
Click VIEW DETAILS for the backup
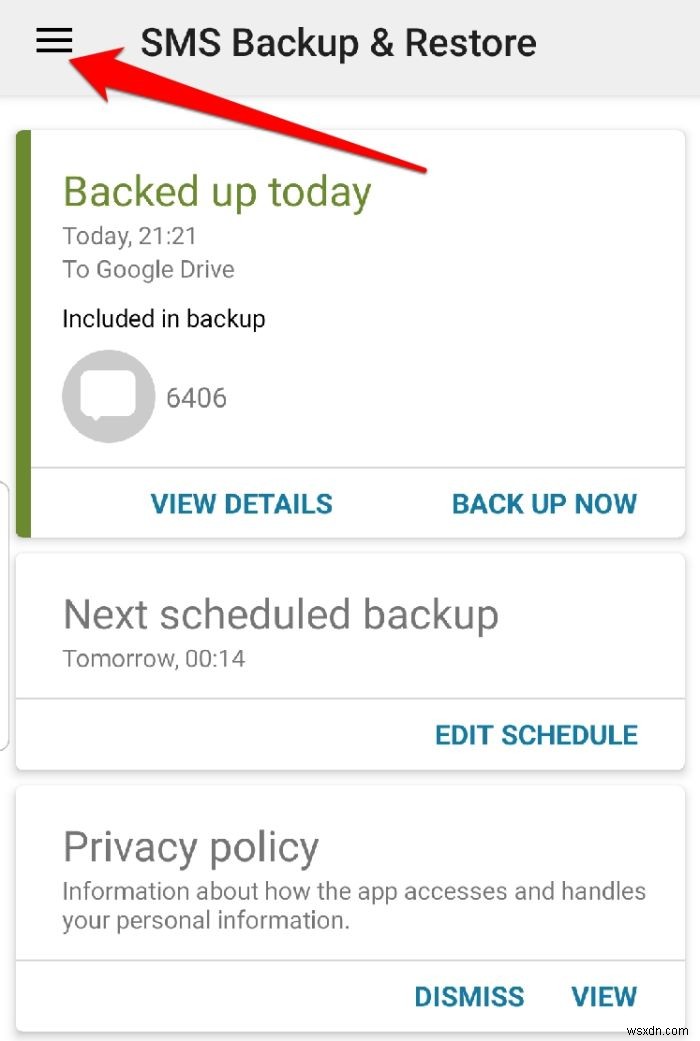(241, 504)
